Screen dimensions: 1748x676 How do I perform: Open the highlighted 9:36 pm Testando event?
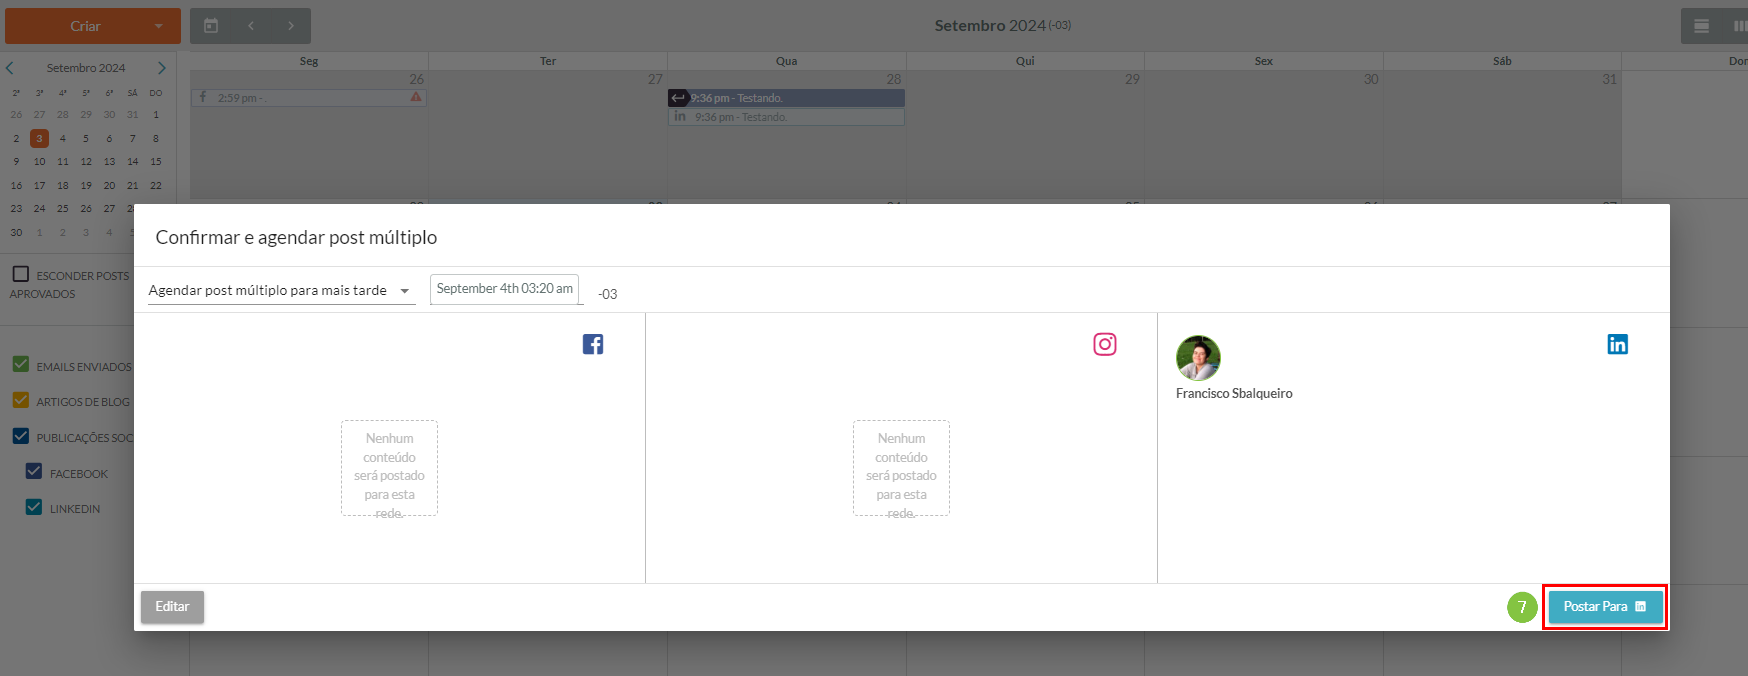tap(786, 98)
